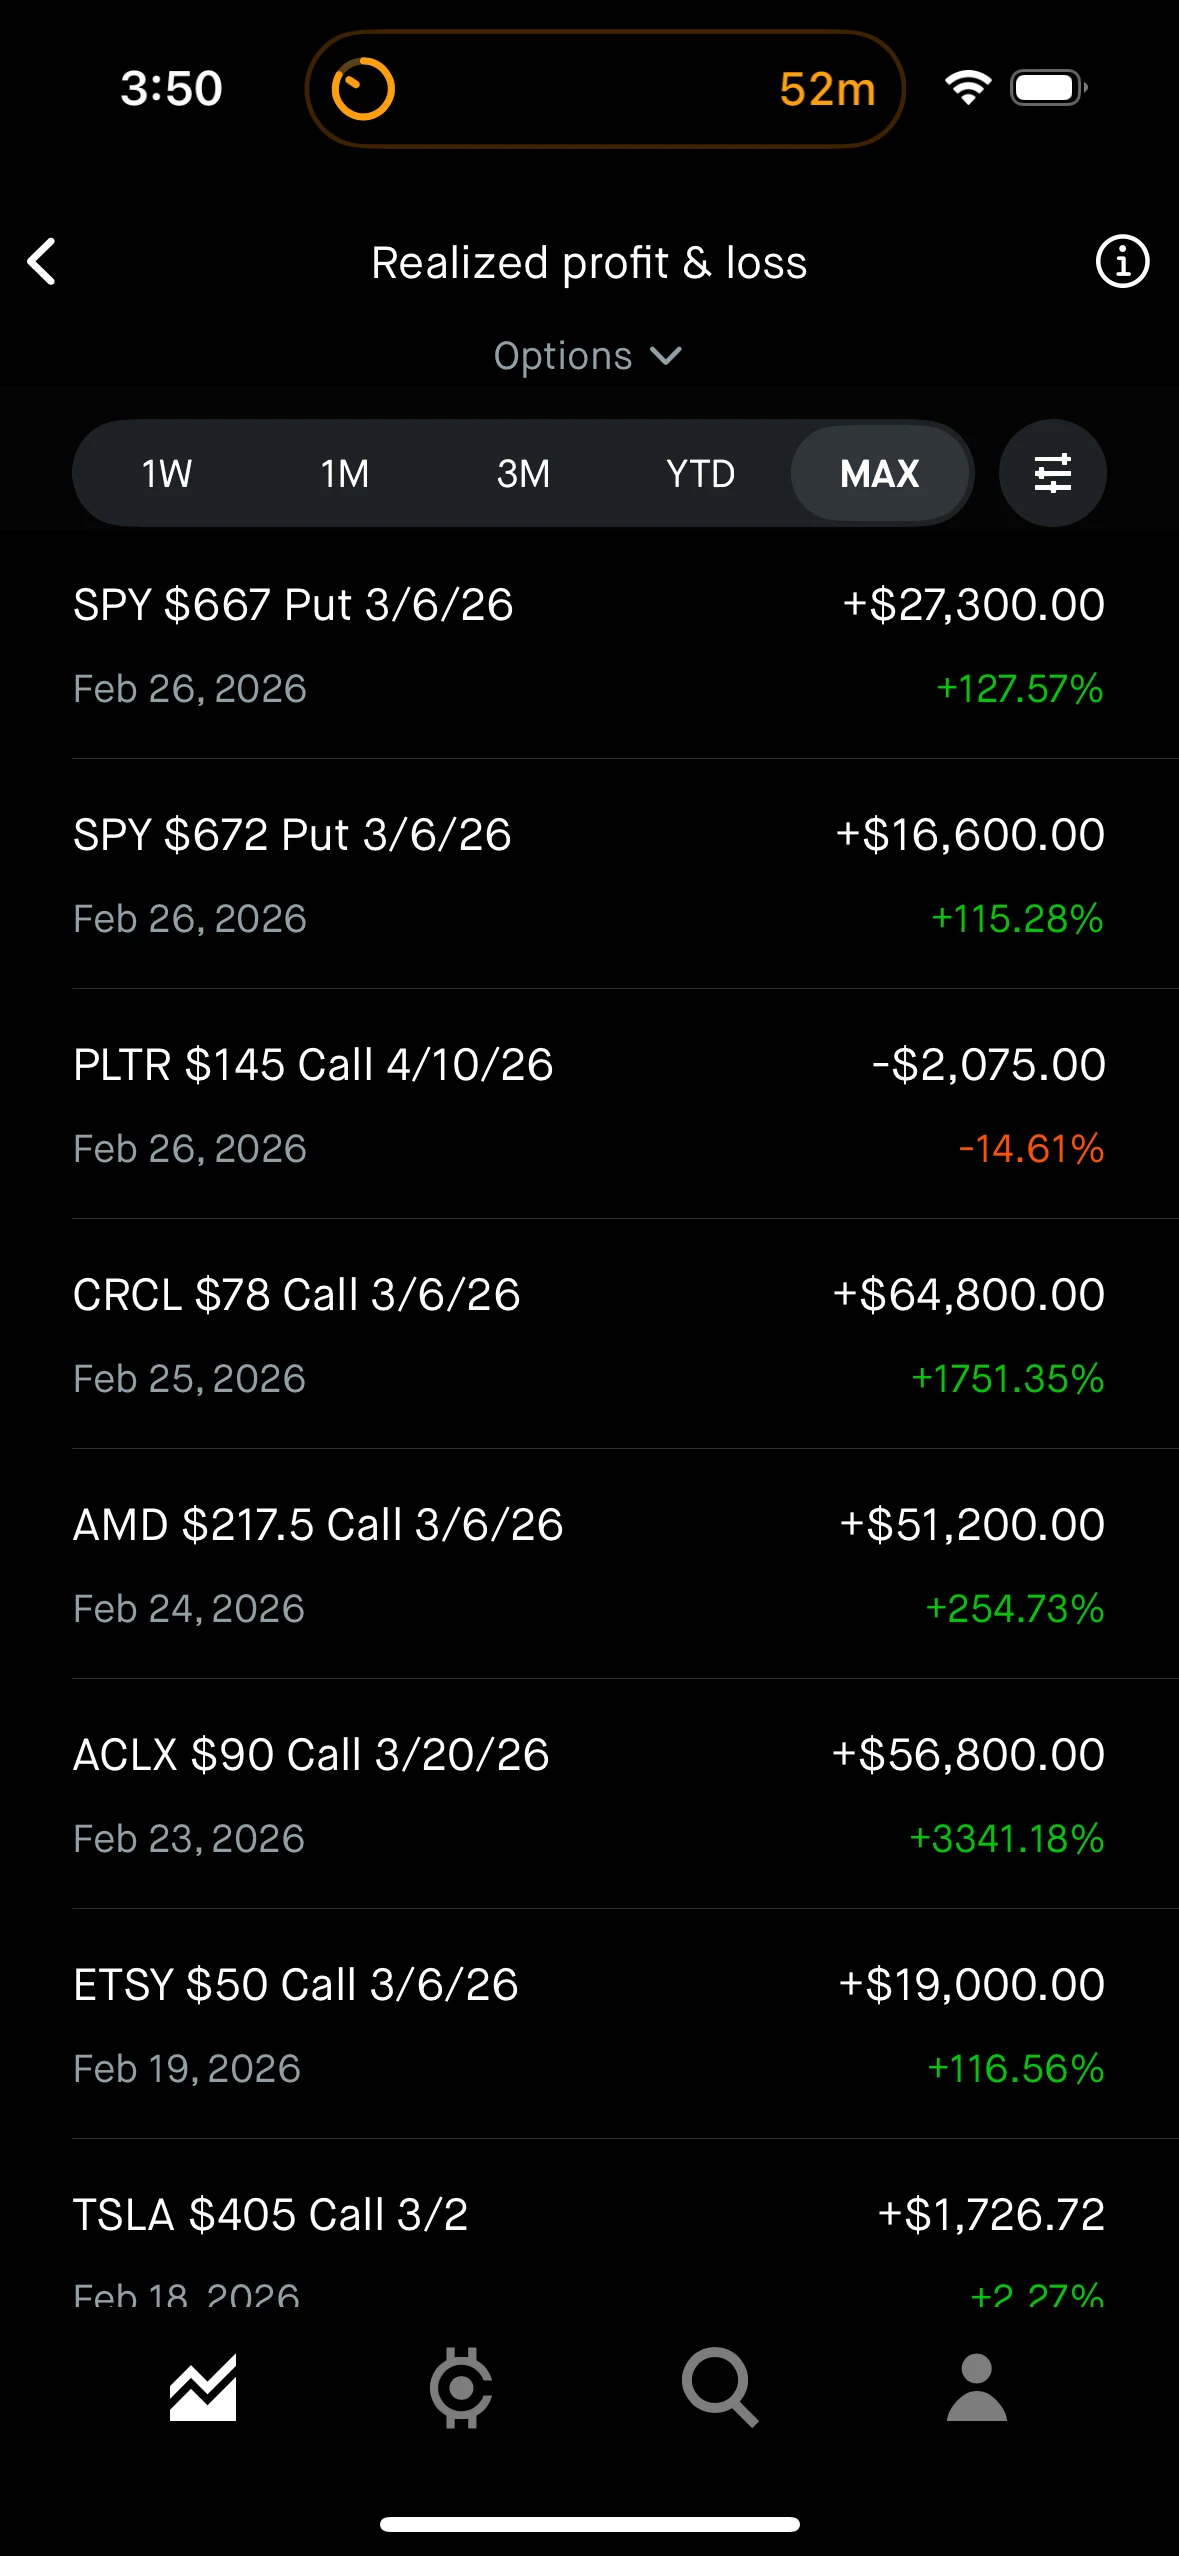This screenshot has width=1179, height=2556.
Task: Open SPY $667 Put 3/6/26 trade
Action: point(588,645)
